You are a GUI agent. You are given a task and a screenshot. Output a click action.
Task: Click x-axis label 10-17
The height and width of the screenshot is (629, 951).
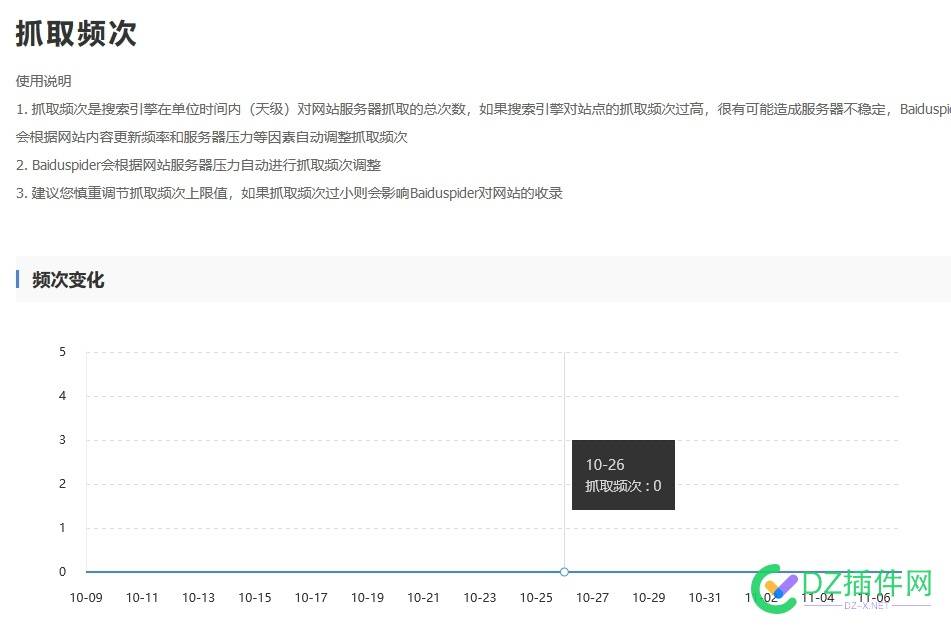(x=311, y=597)
